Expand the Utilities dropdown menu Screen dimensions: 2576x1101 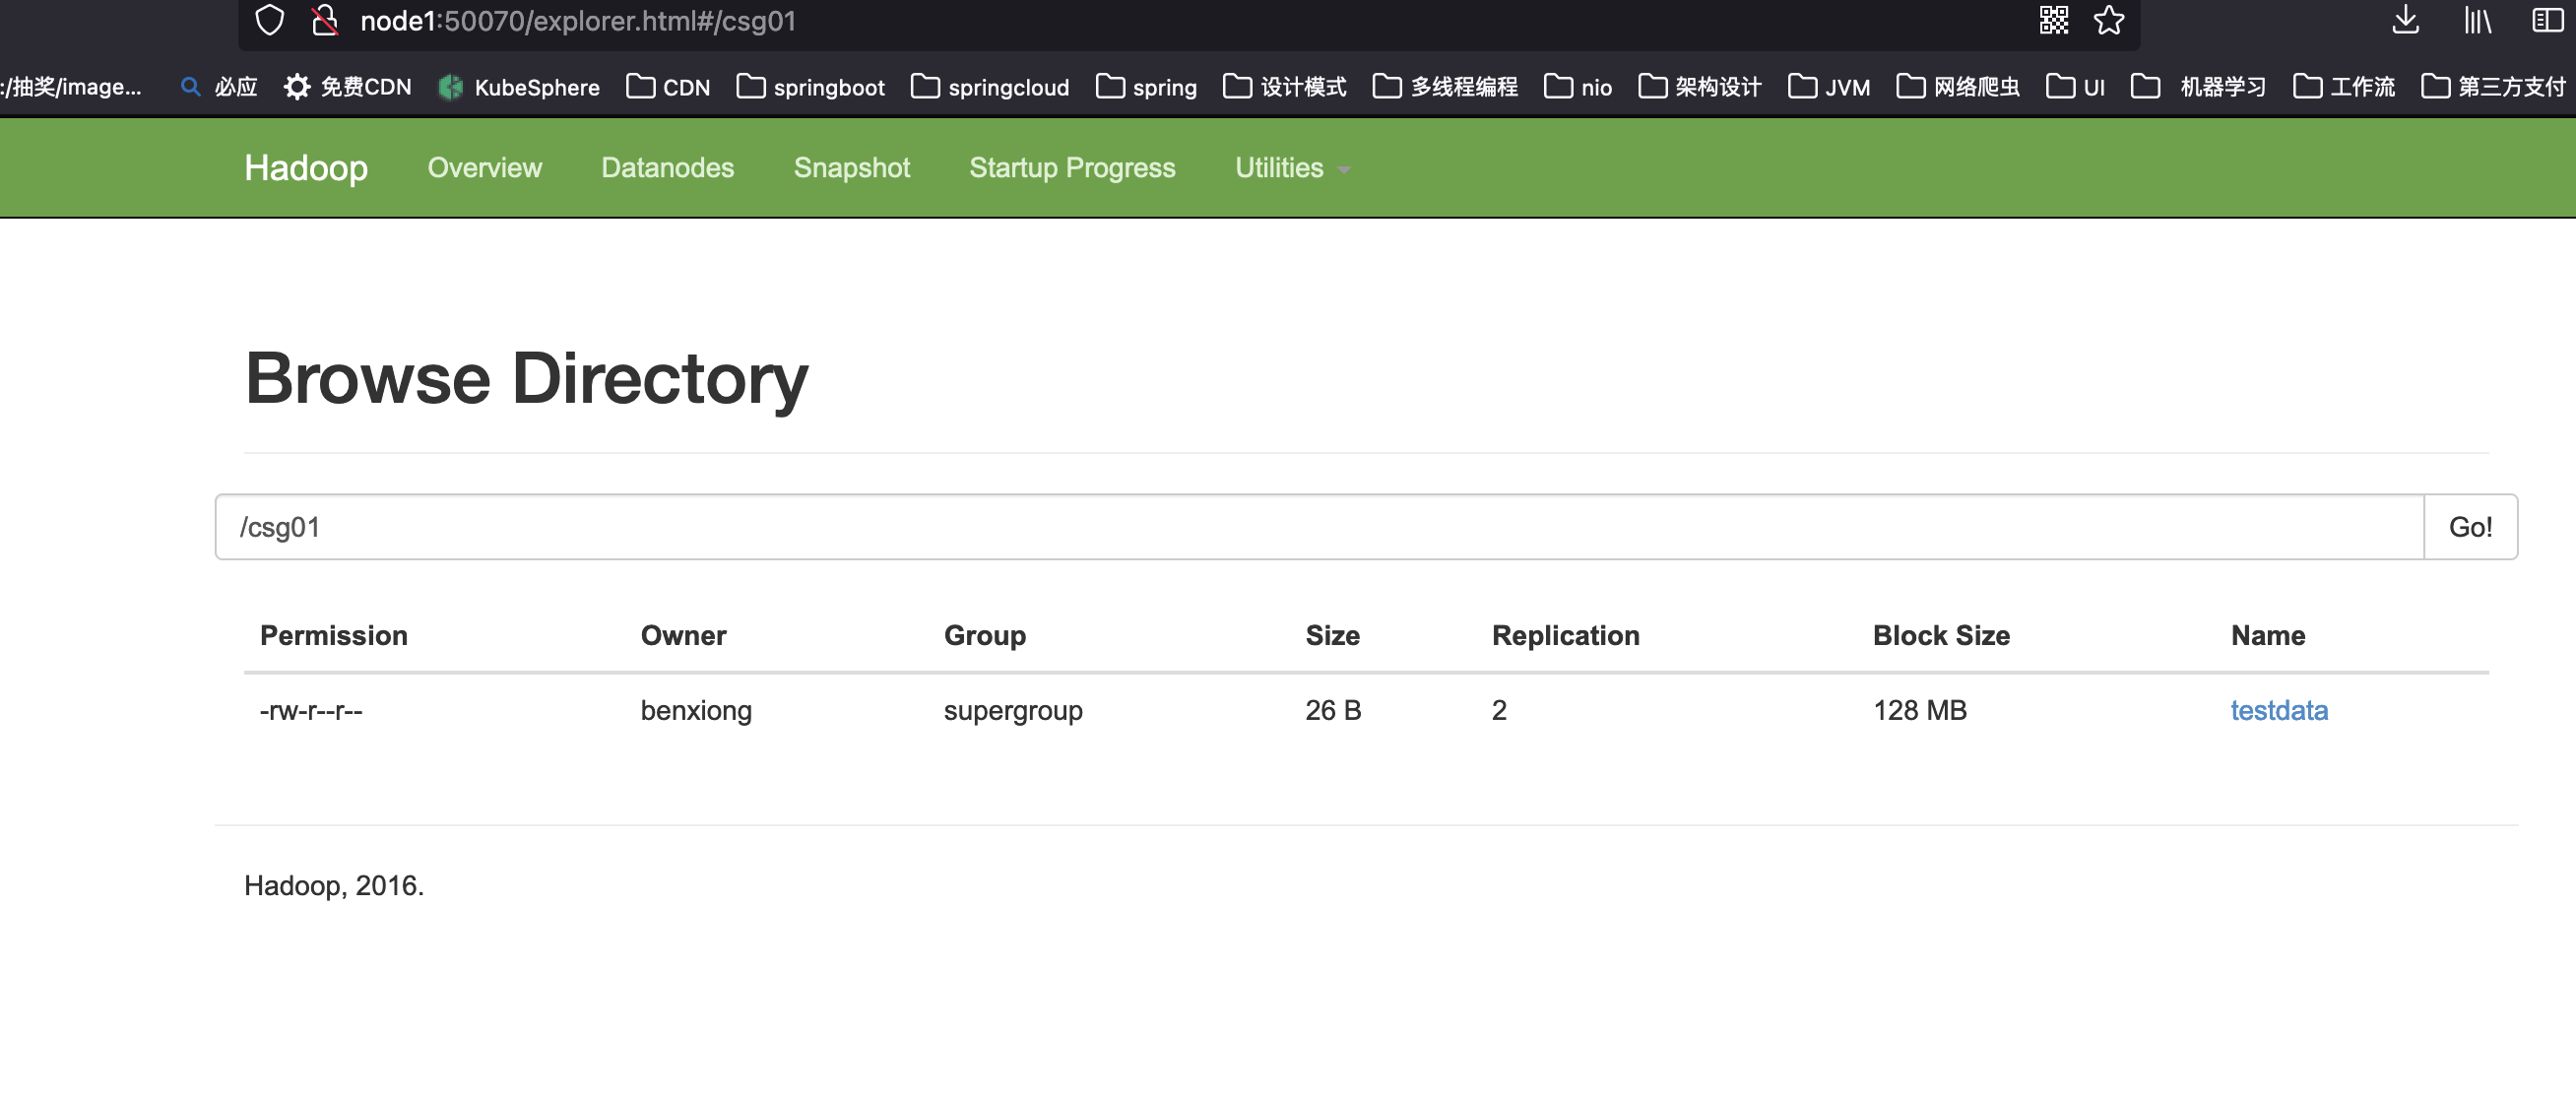point(1291,168)
